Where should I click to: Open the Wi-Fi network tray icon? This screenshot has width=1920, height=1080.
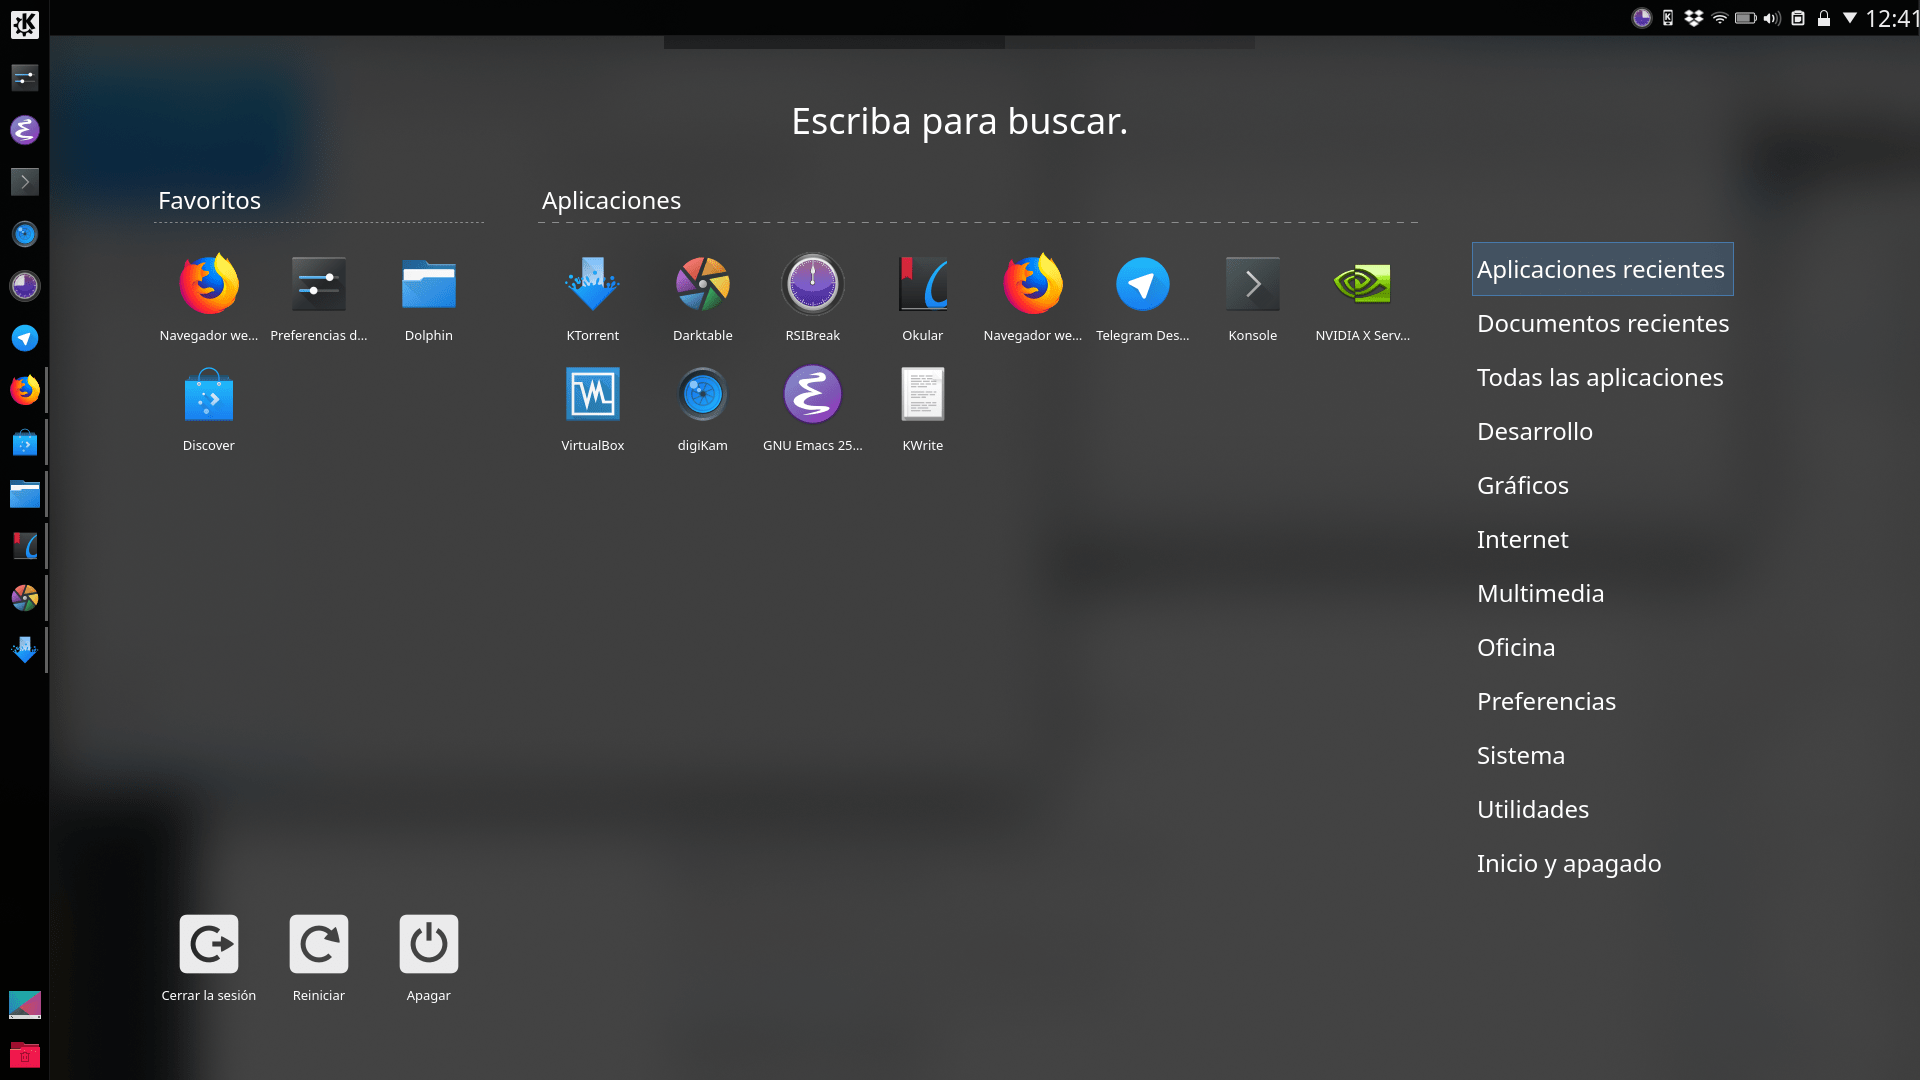click(x=1720, y=18)
